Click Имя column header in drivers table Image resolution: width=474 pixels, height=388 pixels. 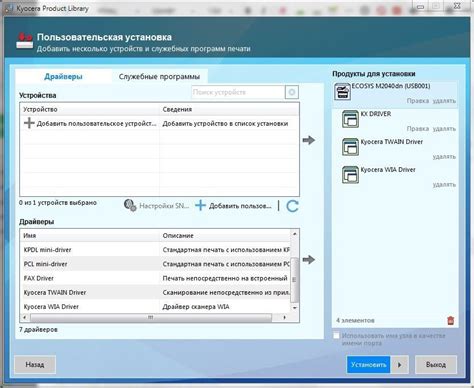click(x=90, y=236)
